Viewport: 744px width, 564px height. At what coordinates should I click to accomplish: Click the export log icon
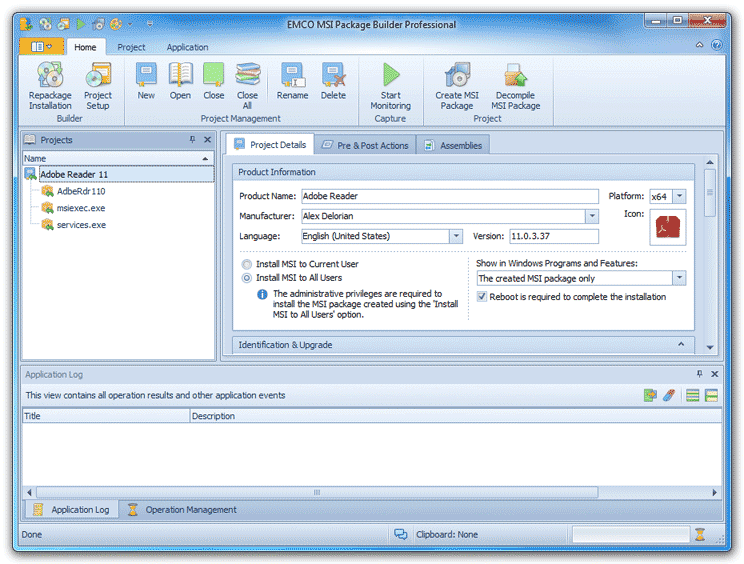tap(650, 395)
